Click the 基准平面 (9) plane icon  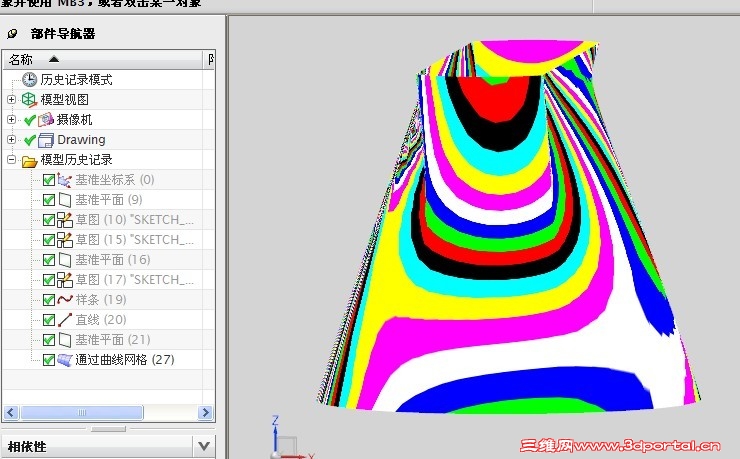pyautogui.click(x=65, y=200)
